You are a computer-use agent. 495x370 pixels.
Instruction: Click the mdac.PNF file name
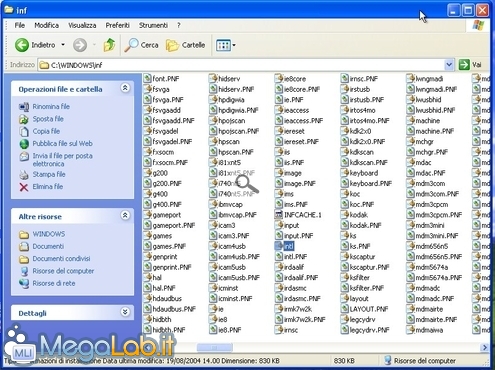coord(430,173)
